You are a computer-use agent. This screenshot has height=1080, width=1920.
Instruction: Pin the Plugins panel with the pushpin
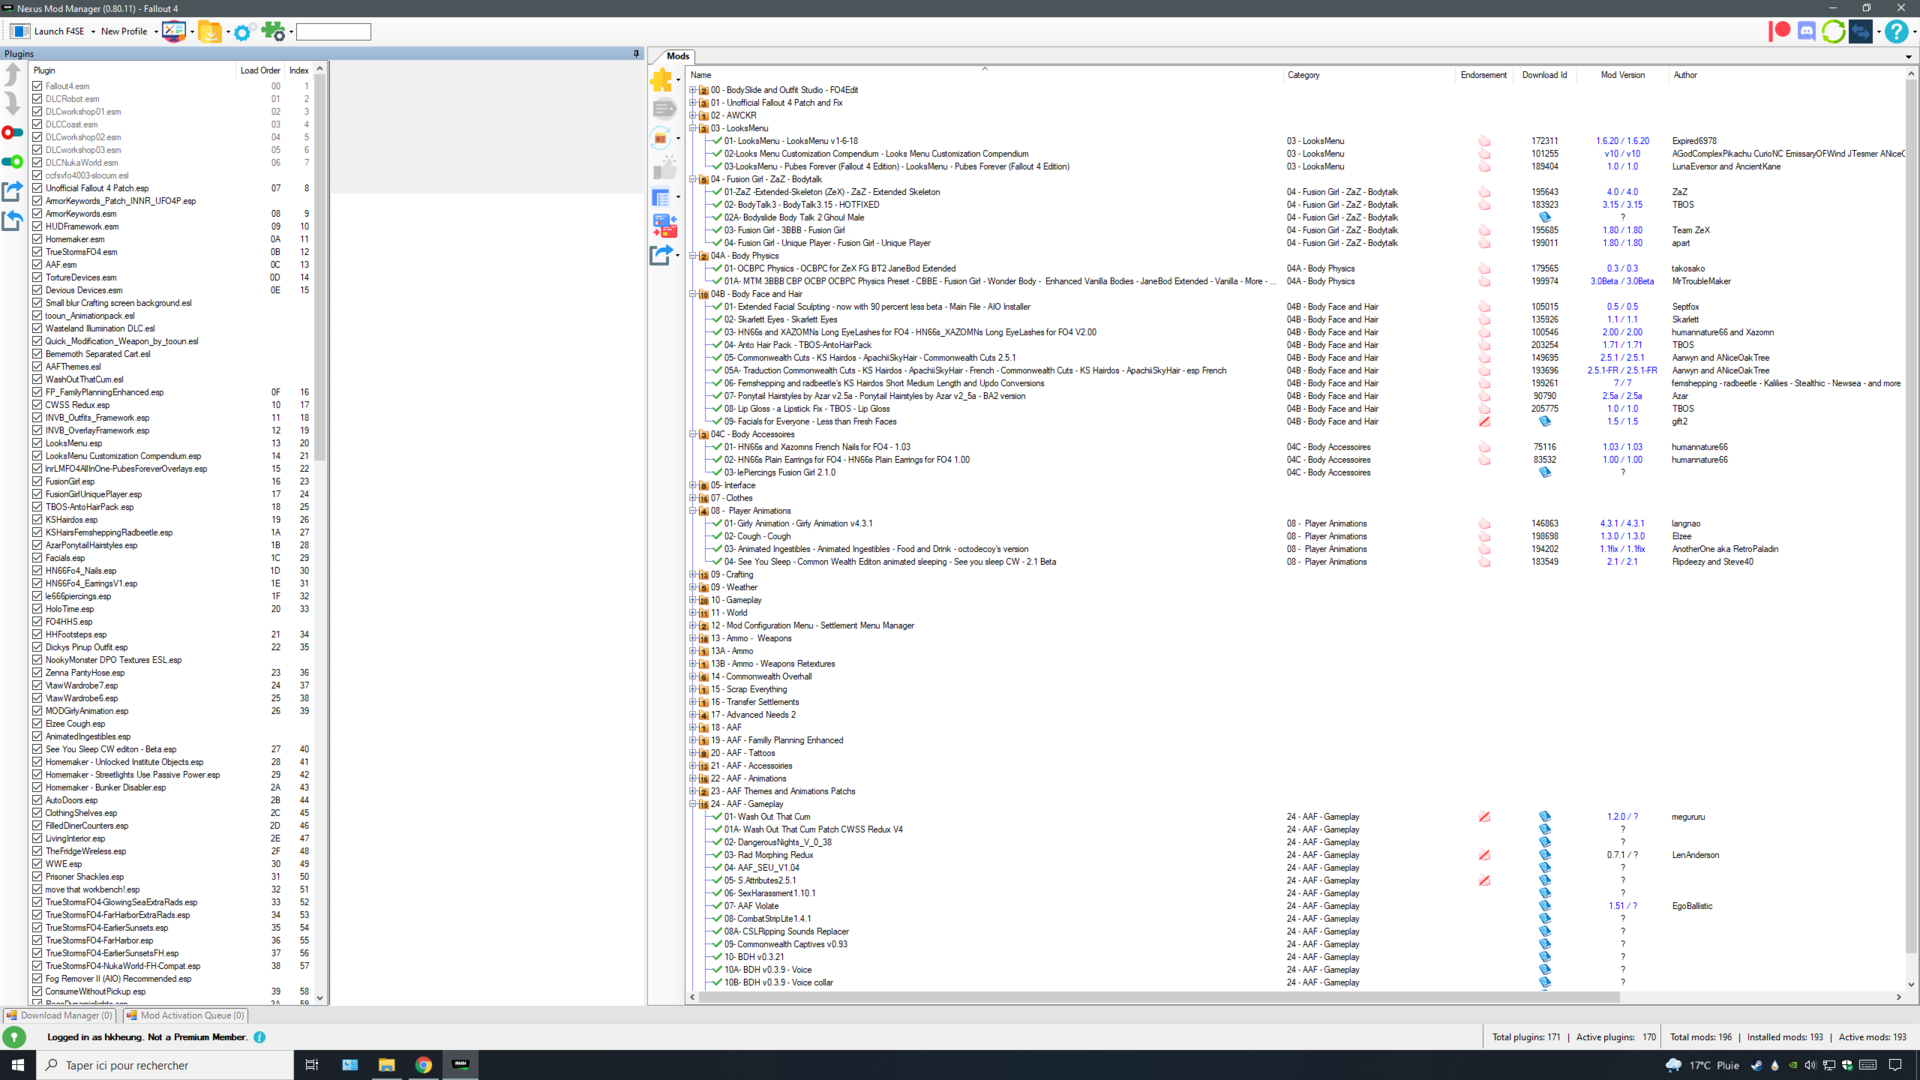click(x=636, y=54)
